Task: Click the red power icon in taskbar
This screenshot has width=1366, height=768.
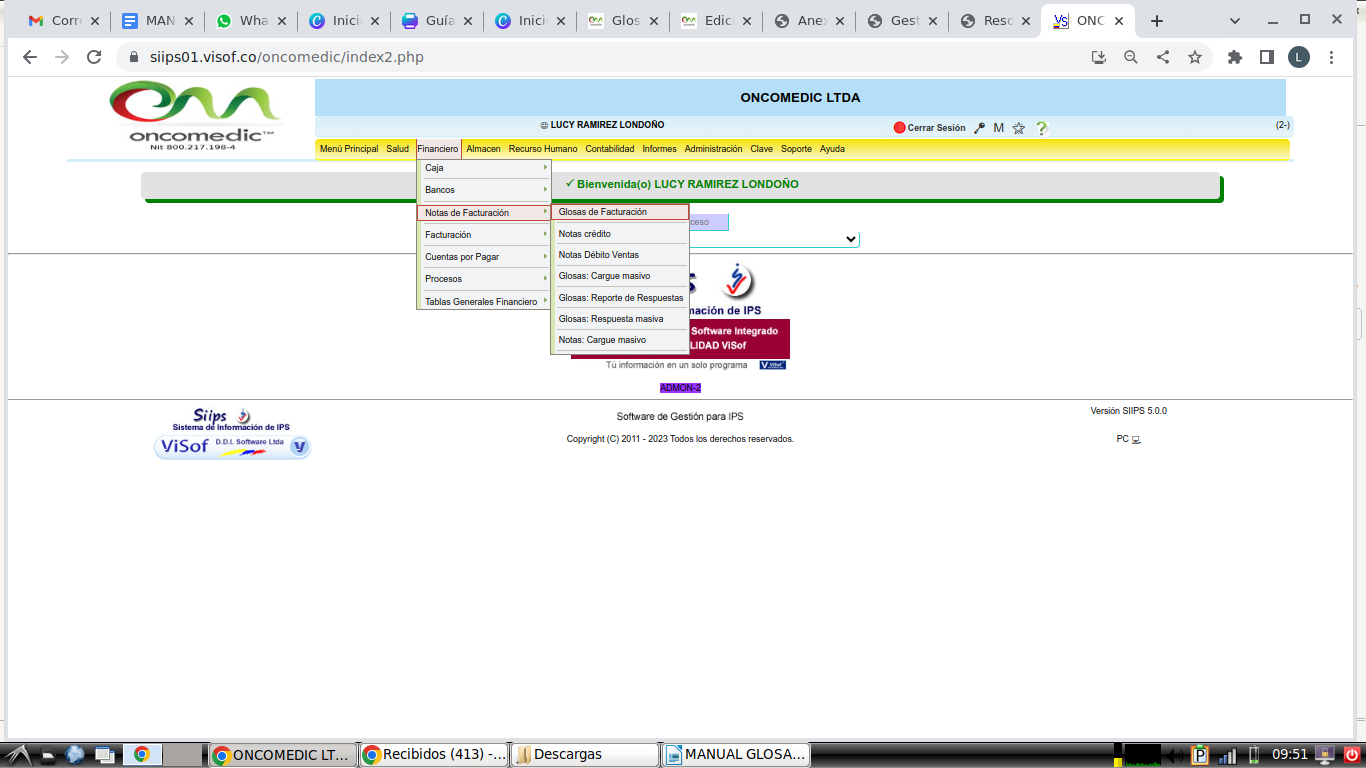Action: coord(1351,755)
